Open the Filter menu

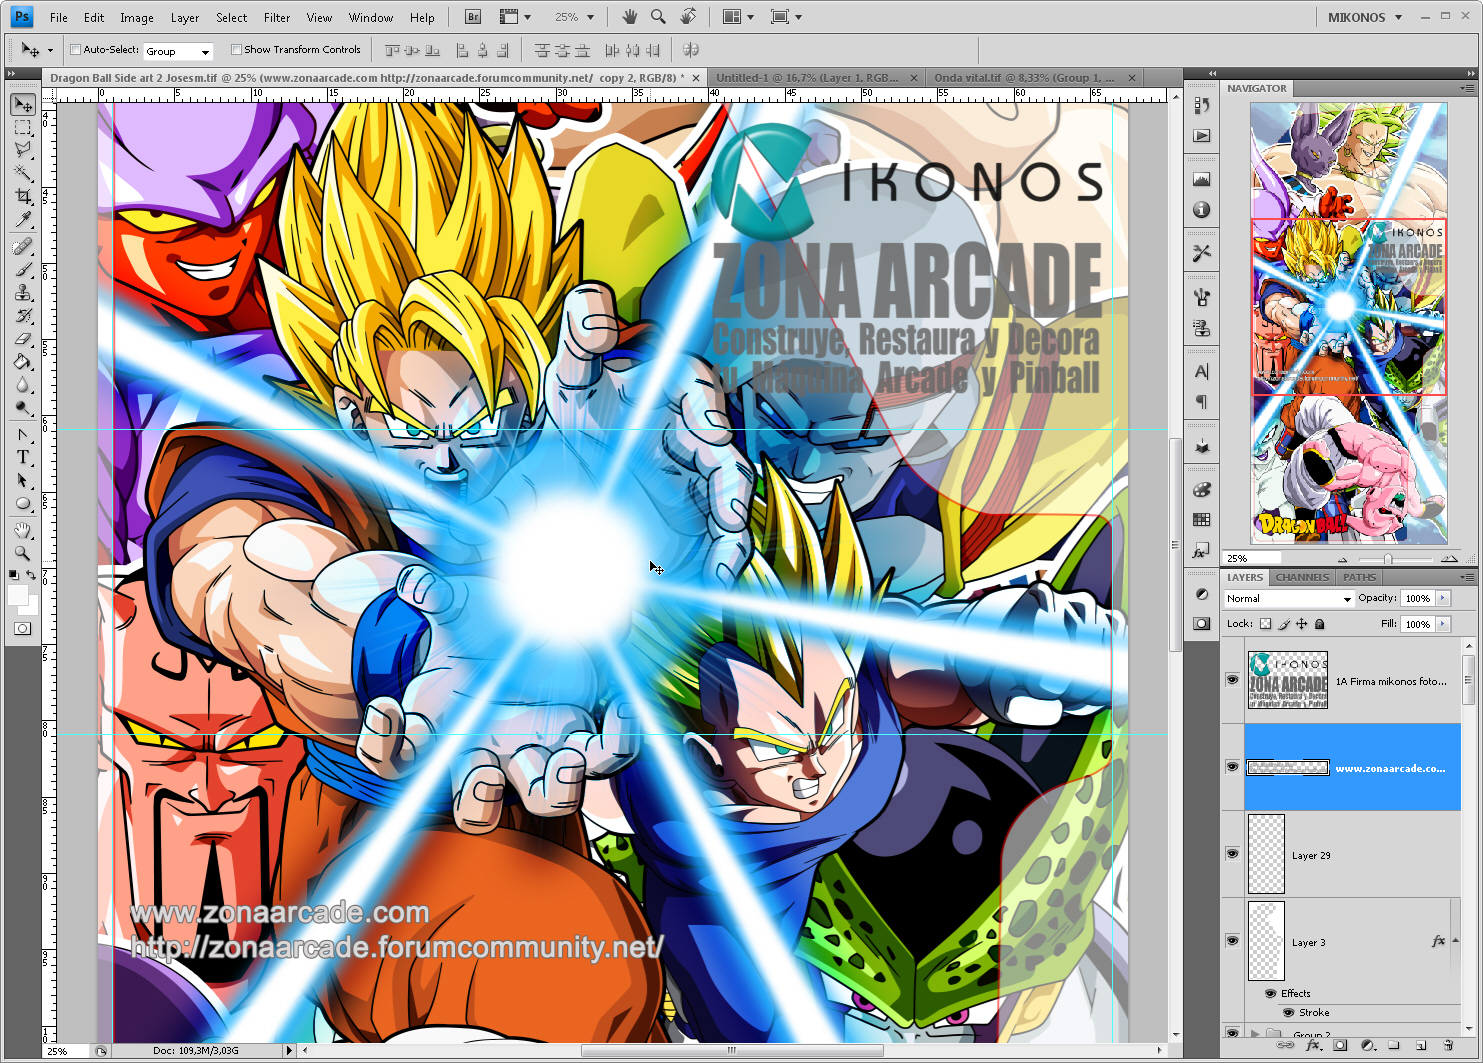pos(277,17)
